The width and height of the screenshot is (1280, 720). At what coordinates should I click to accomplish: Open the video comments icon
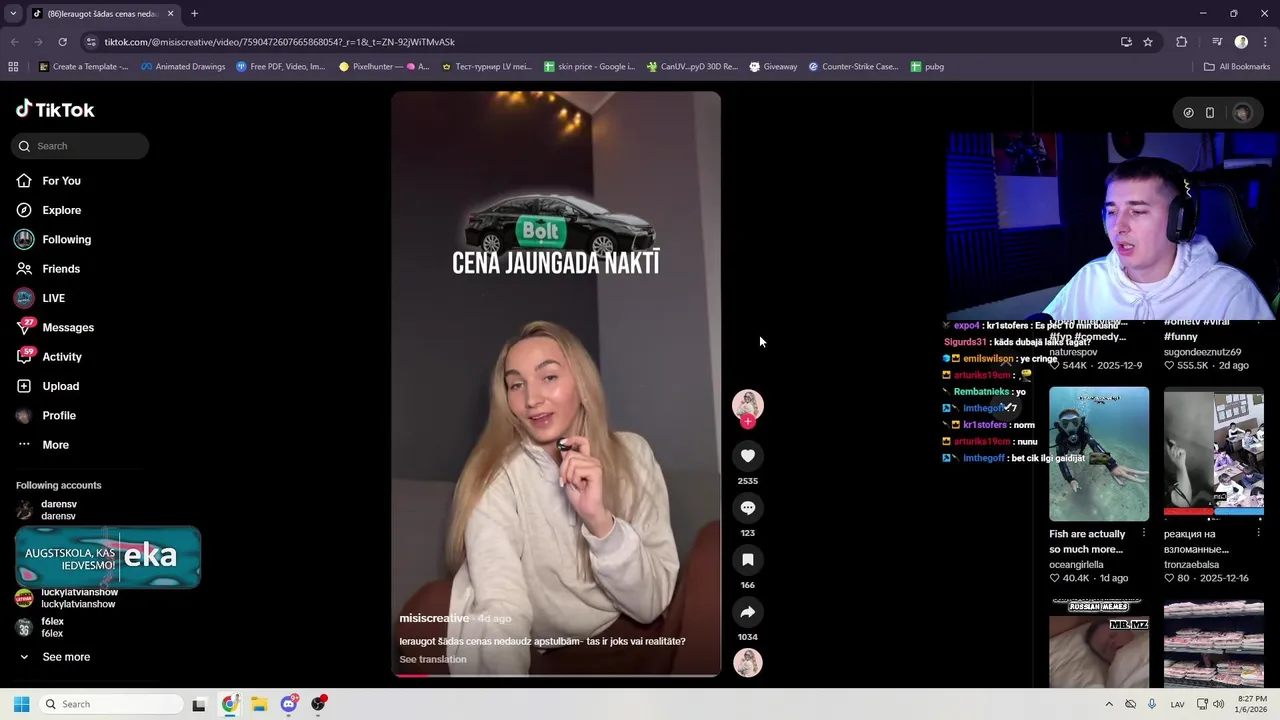[748, 508]
